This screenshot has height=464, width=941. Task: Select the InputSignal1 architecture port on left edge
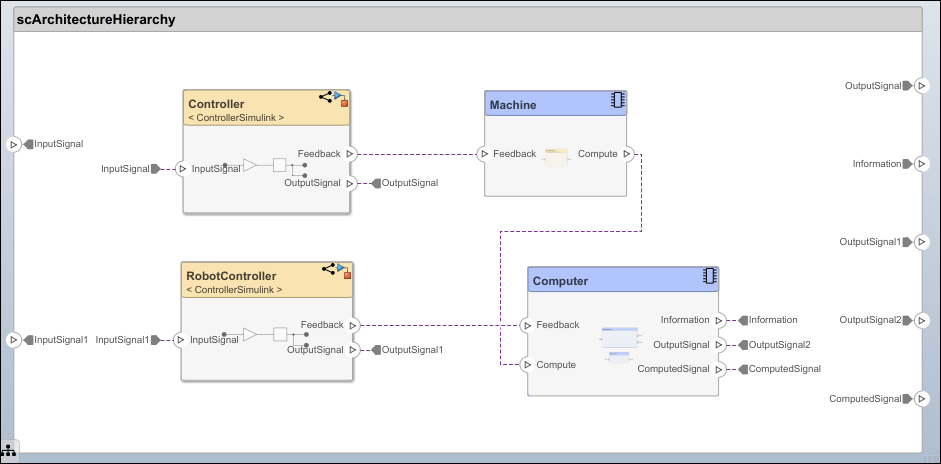click(x=13, y=340)
